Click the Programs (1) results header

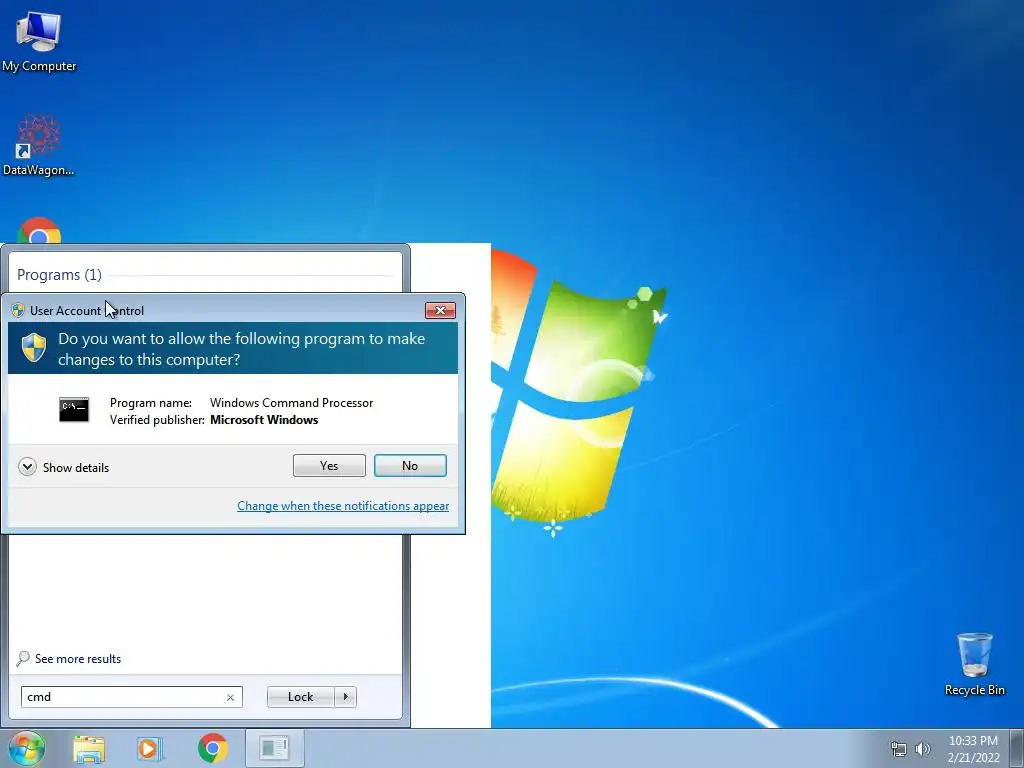pyautogui.click(x=59, y=275)
